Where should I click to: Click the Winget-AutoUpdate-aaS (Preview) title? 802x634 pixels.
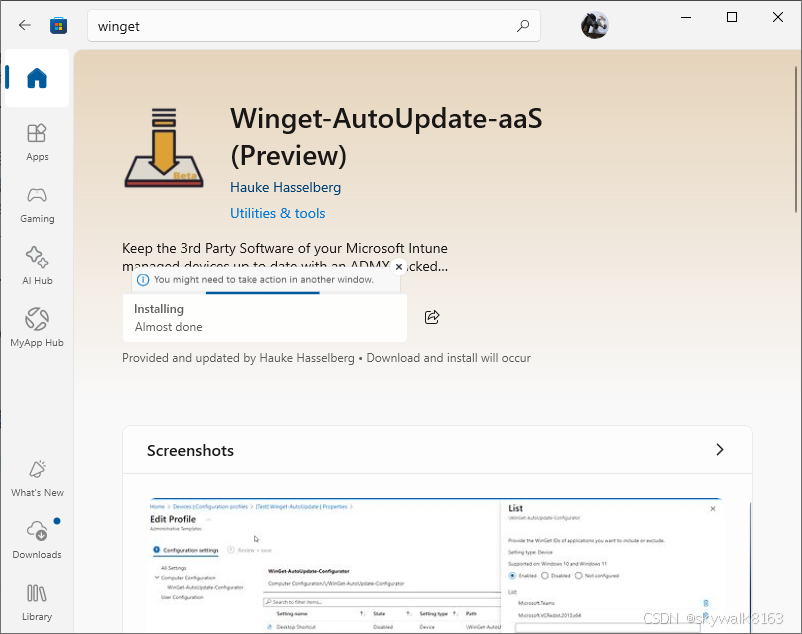(x=386, y=137)
